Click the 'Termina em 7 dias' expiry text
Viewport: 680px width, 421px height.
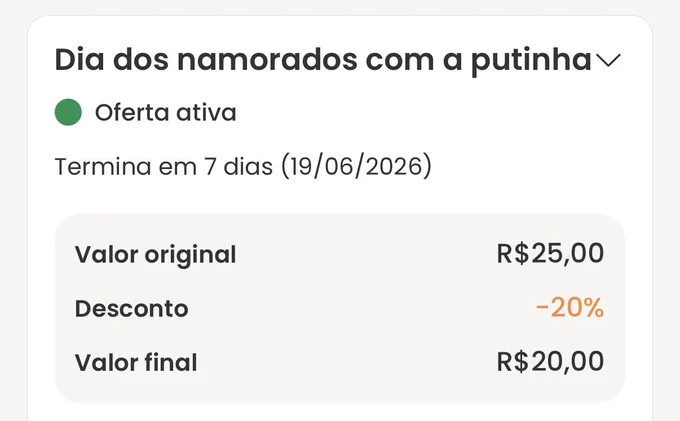pos(163,166)
